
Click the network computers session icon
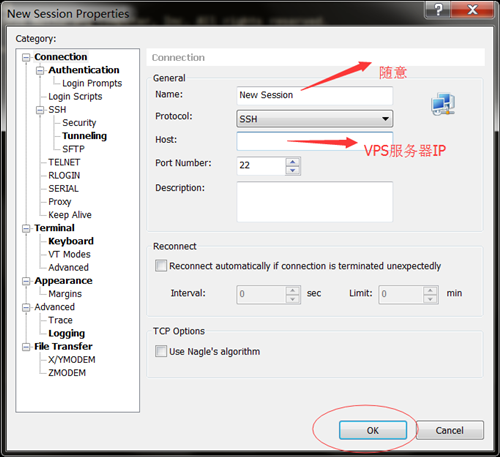(443, 104)
